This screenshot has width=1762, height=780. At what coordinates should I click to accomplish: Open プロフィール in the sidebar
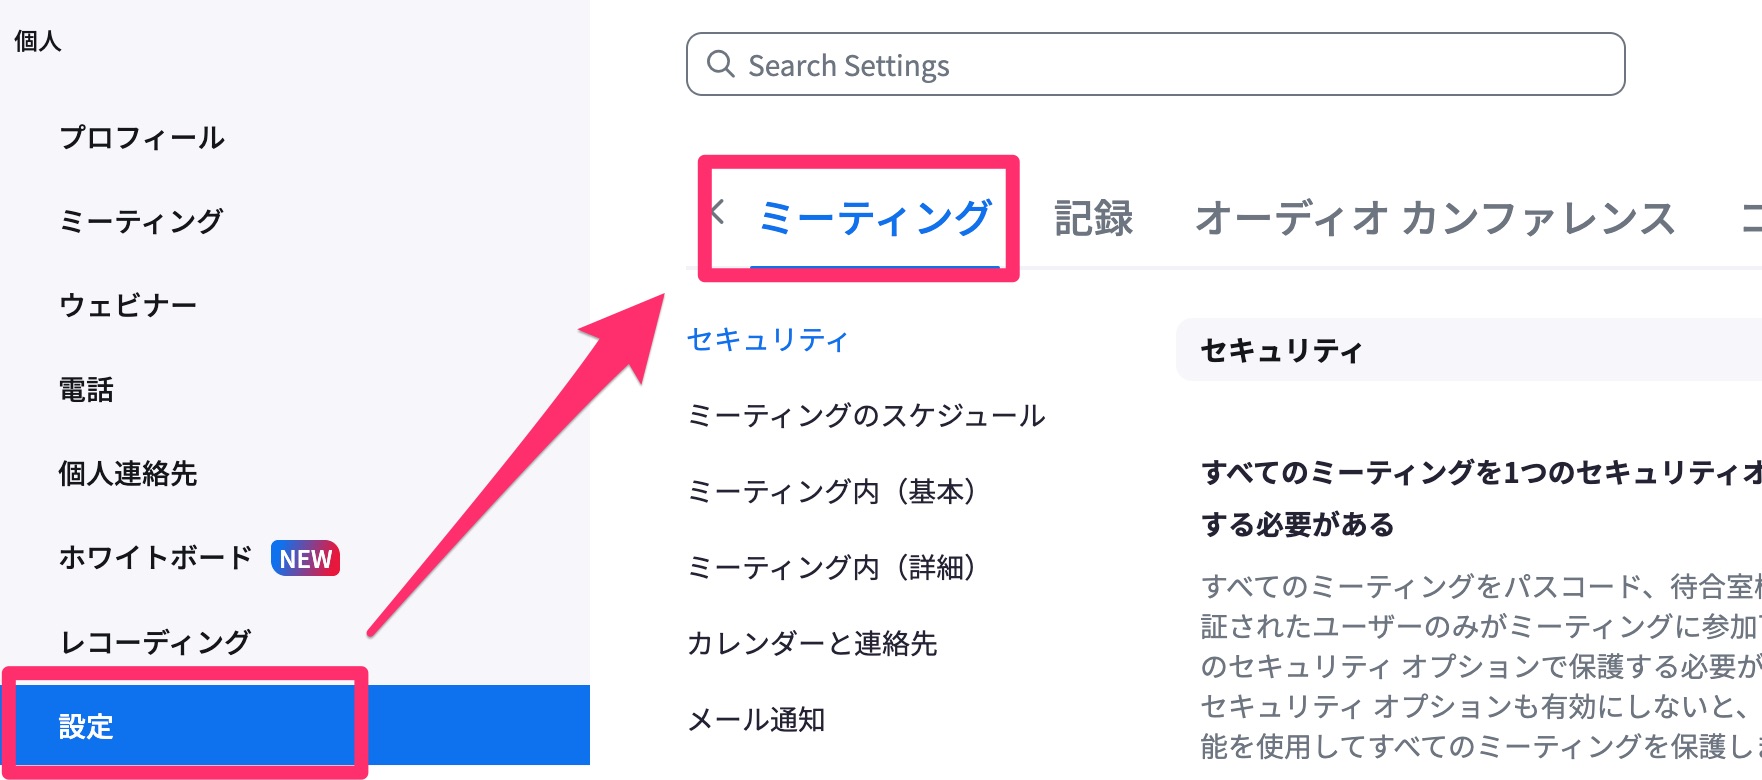point(142,137)
